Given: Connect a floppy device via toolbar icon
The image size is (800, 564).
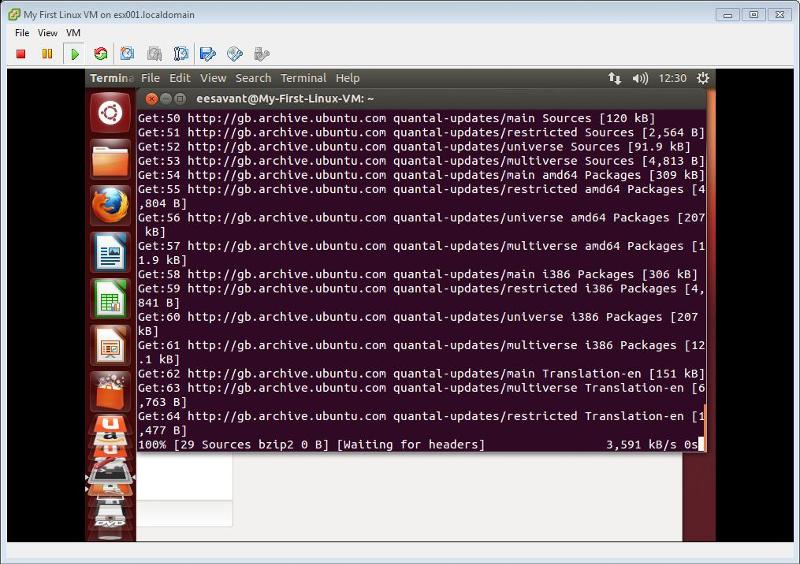Looking at the screenshot, I should click(208, 54).
